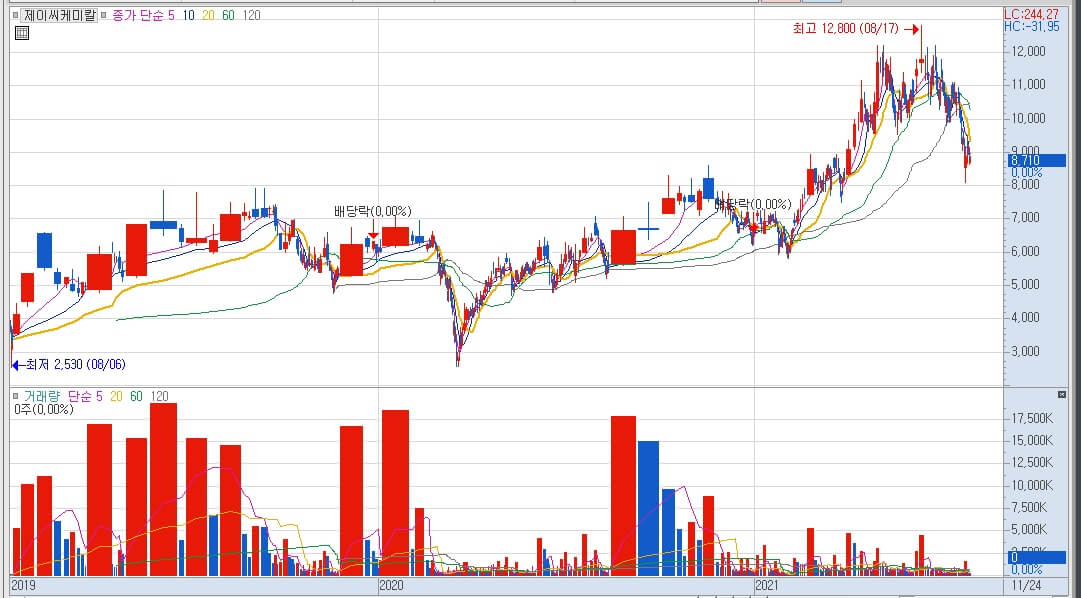Viewport: 1081px width, 598px height.
Task: Close the volume panel with its X icon
Action: tap(1062, 395)
